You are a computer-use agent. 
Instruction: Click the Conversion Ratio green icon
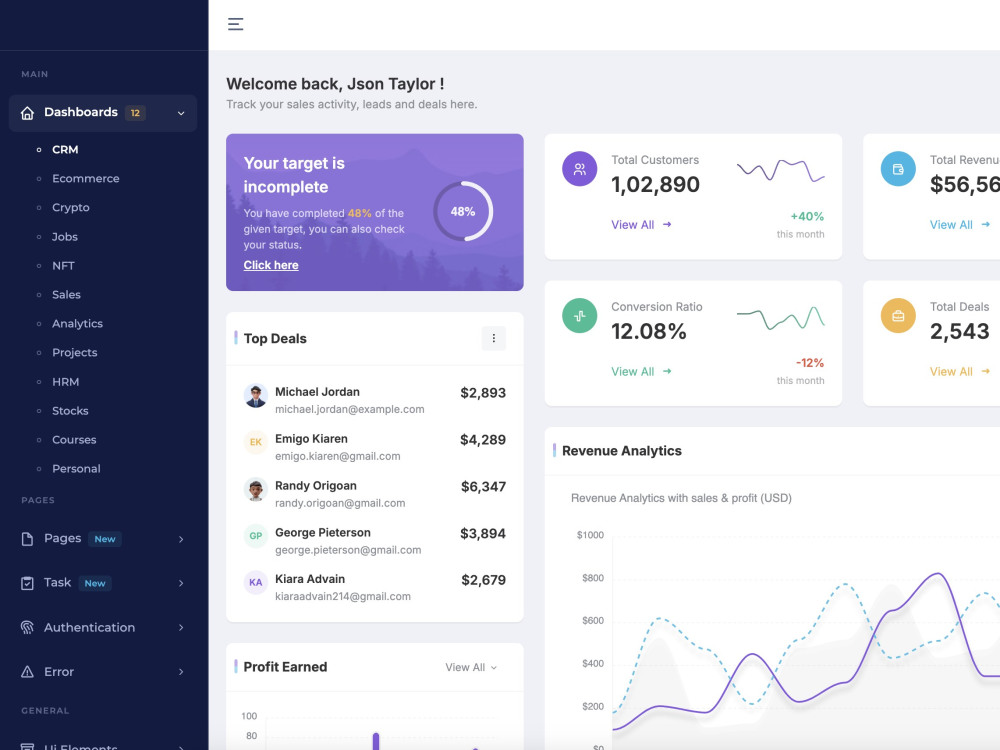pyautogui.click(x=579, y=316)
